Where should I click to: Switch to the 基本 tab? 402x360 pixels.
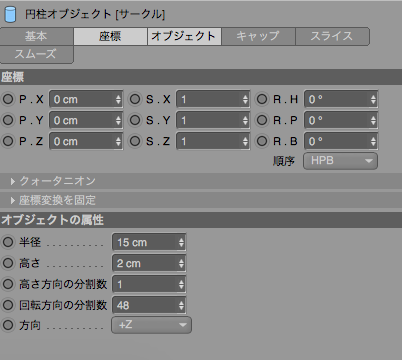tap(36, 36)
